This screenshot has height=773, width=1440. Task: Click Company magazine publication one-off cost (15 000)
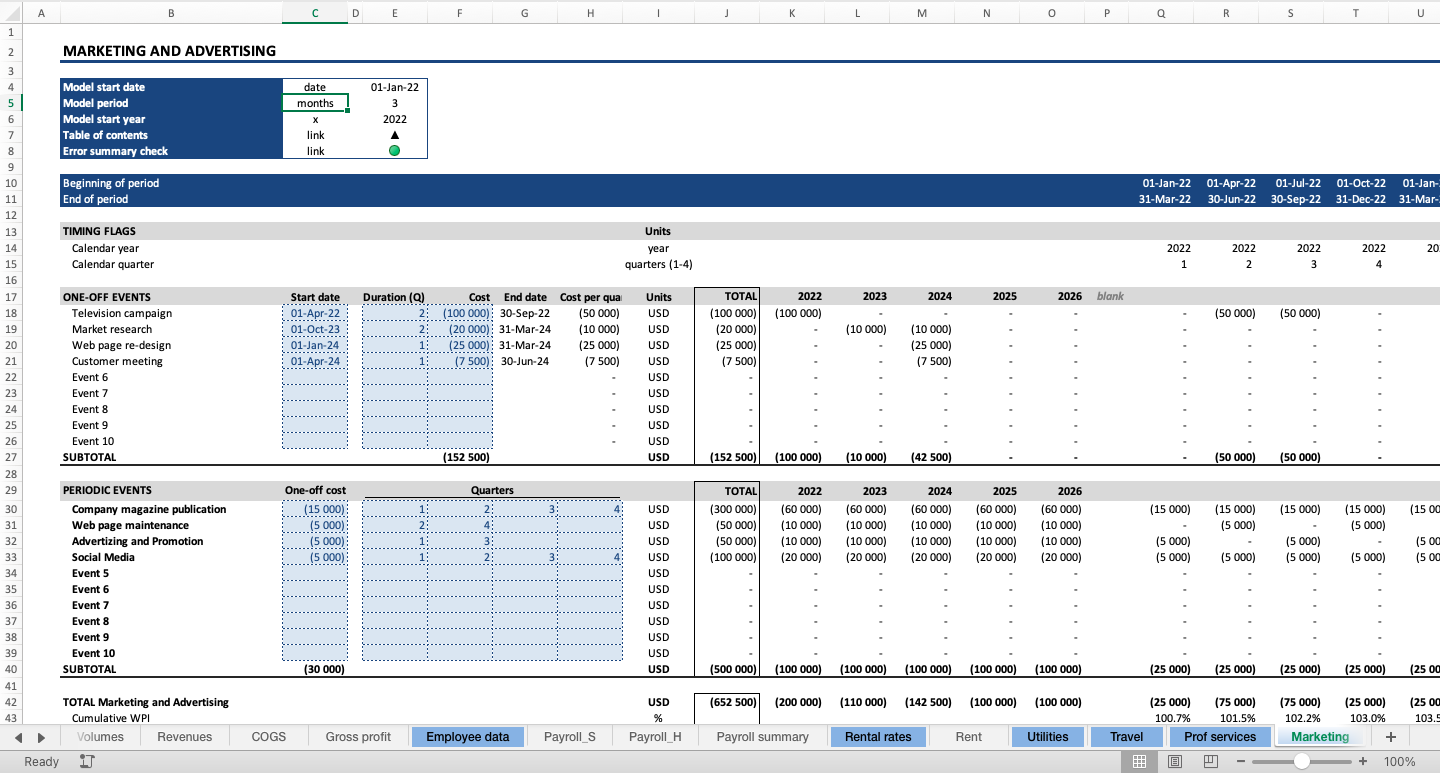pos(315,509)
